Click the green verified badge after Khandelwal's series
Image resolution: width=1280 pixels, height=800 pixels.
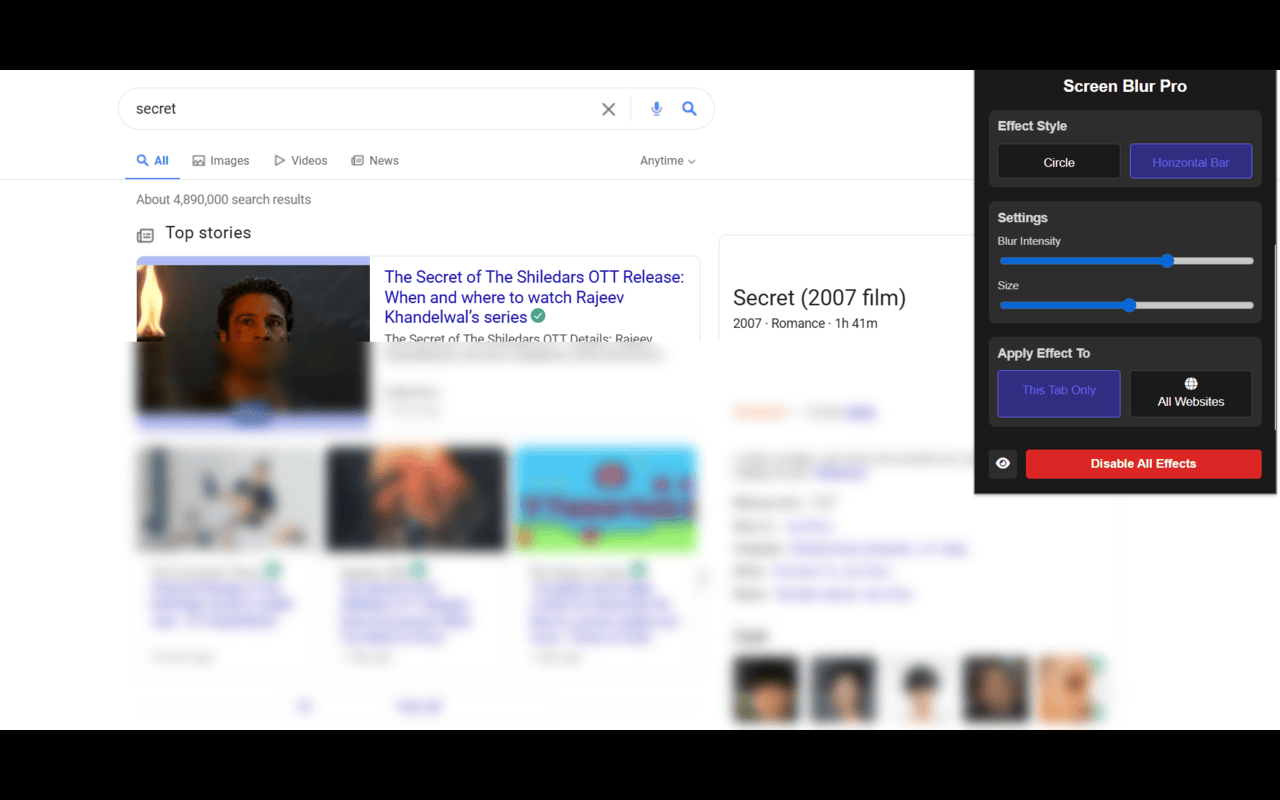pos(538,316)
